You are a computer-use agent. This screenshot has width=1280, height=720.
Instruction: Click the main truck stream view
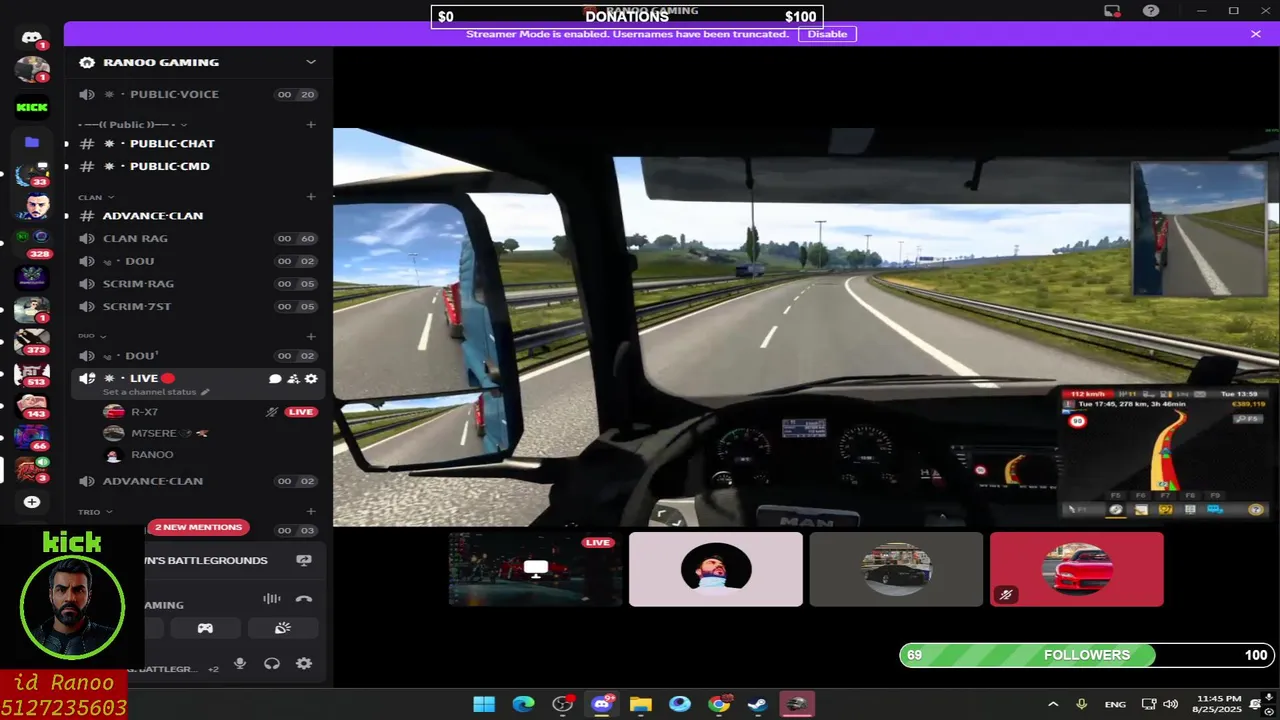click(806, 327)
